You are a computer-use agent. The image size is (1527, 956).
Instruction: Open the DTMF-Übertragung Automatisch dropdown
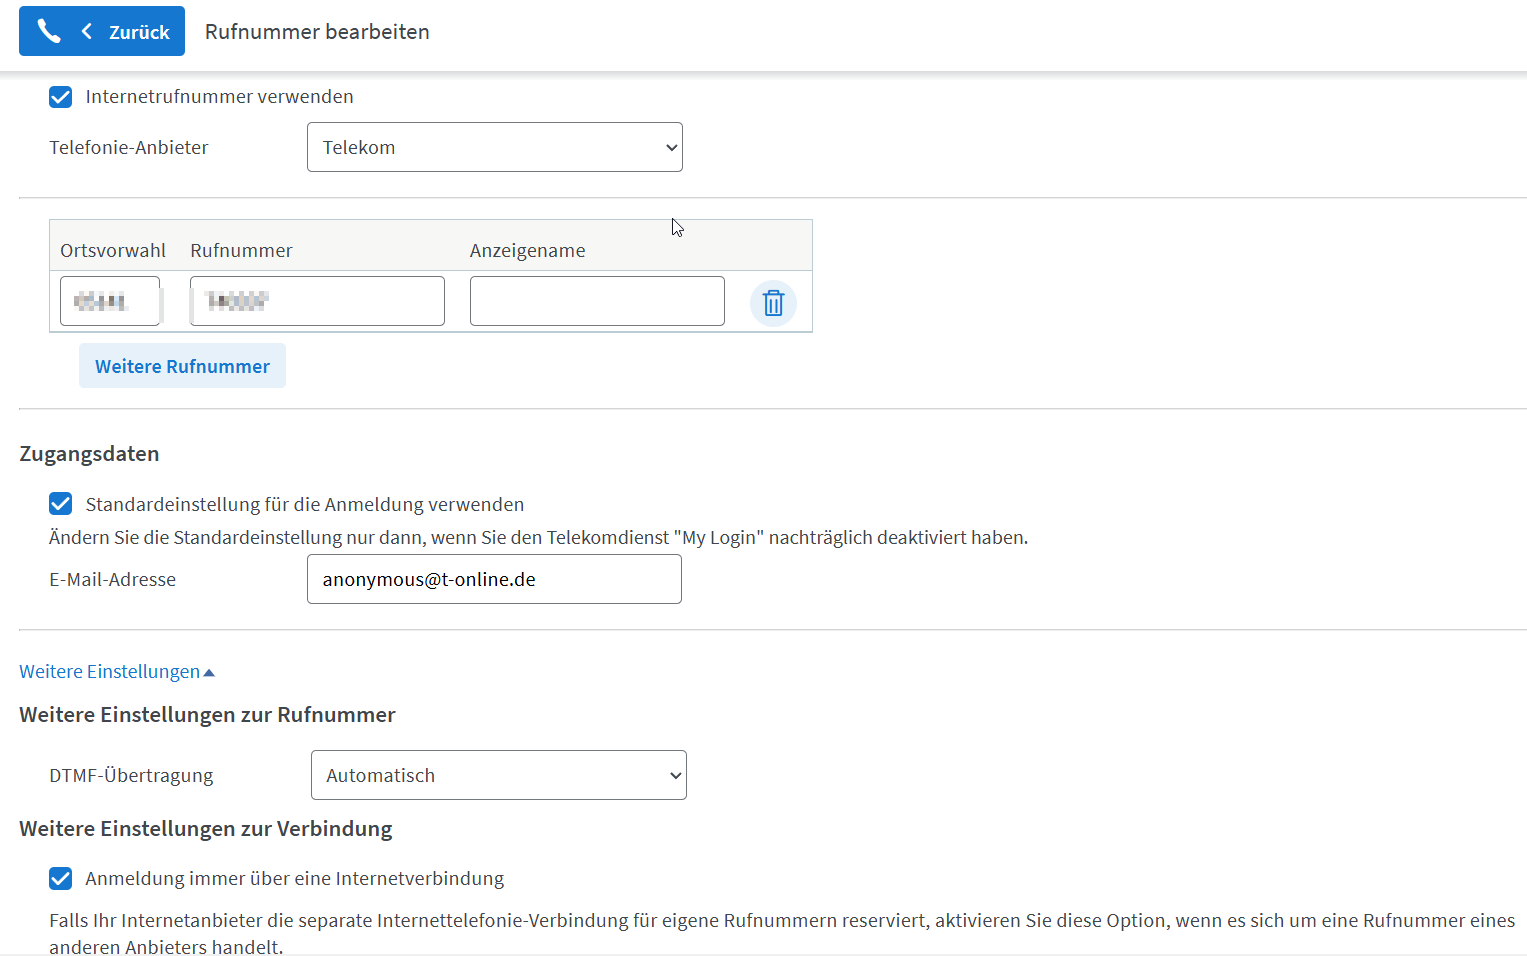(x=499, y=775)
